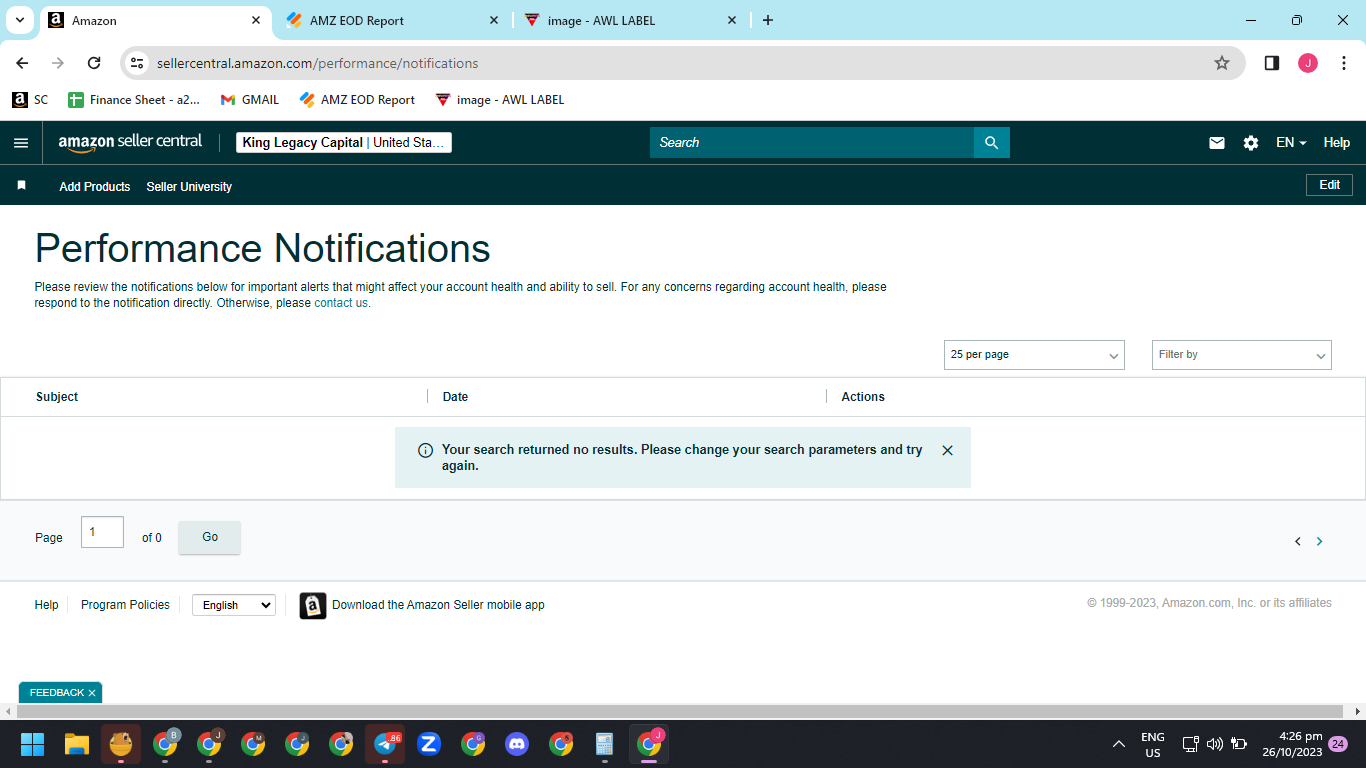Toggle the Chrome side panel
This screenshot has width=1366, height=768.
(1272, 63)
